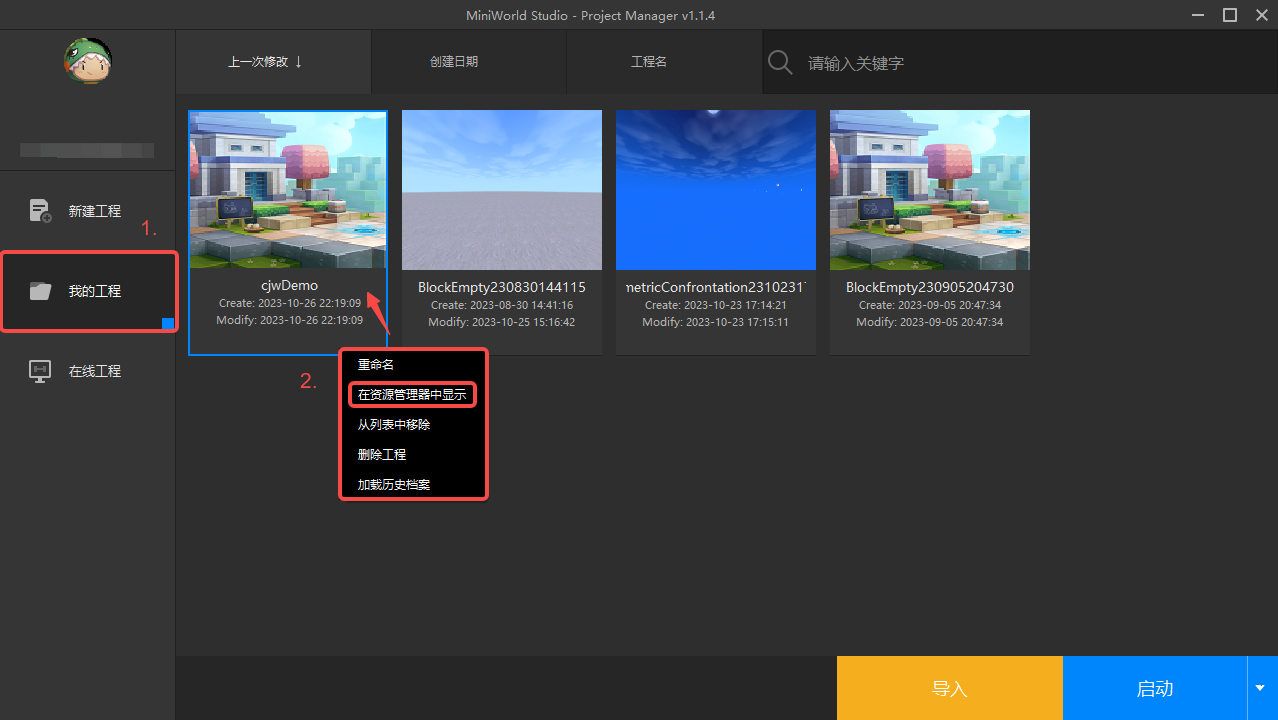Viewport: 1278px width, 720px height.
Task: Open 在线工程 in the sidebar
Action: tap(88, 371)
